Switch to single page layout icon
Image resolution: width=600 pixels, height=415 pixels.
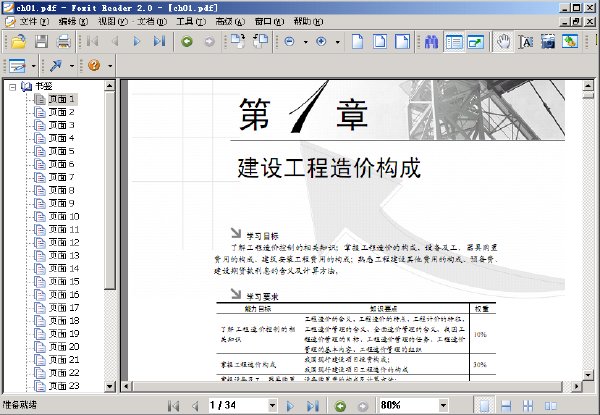click(x=484, y=405)
